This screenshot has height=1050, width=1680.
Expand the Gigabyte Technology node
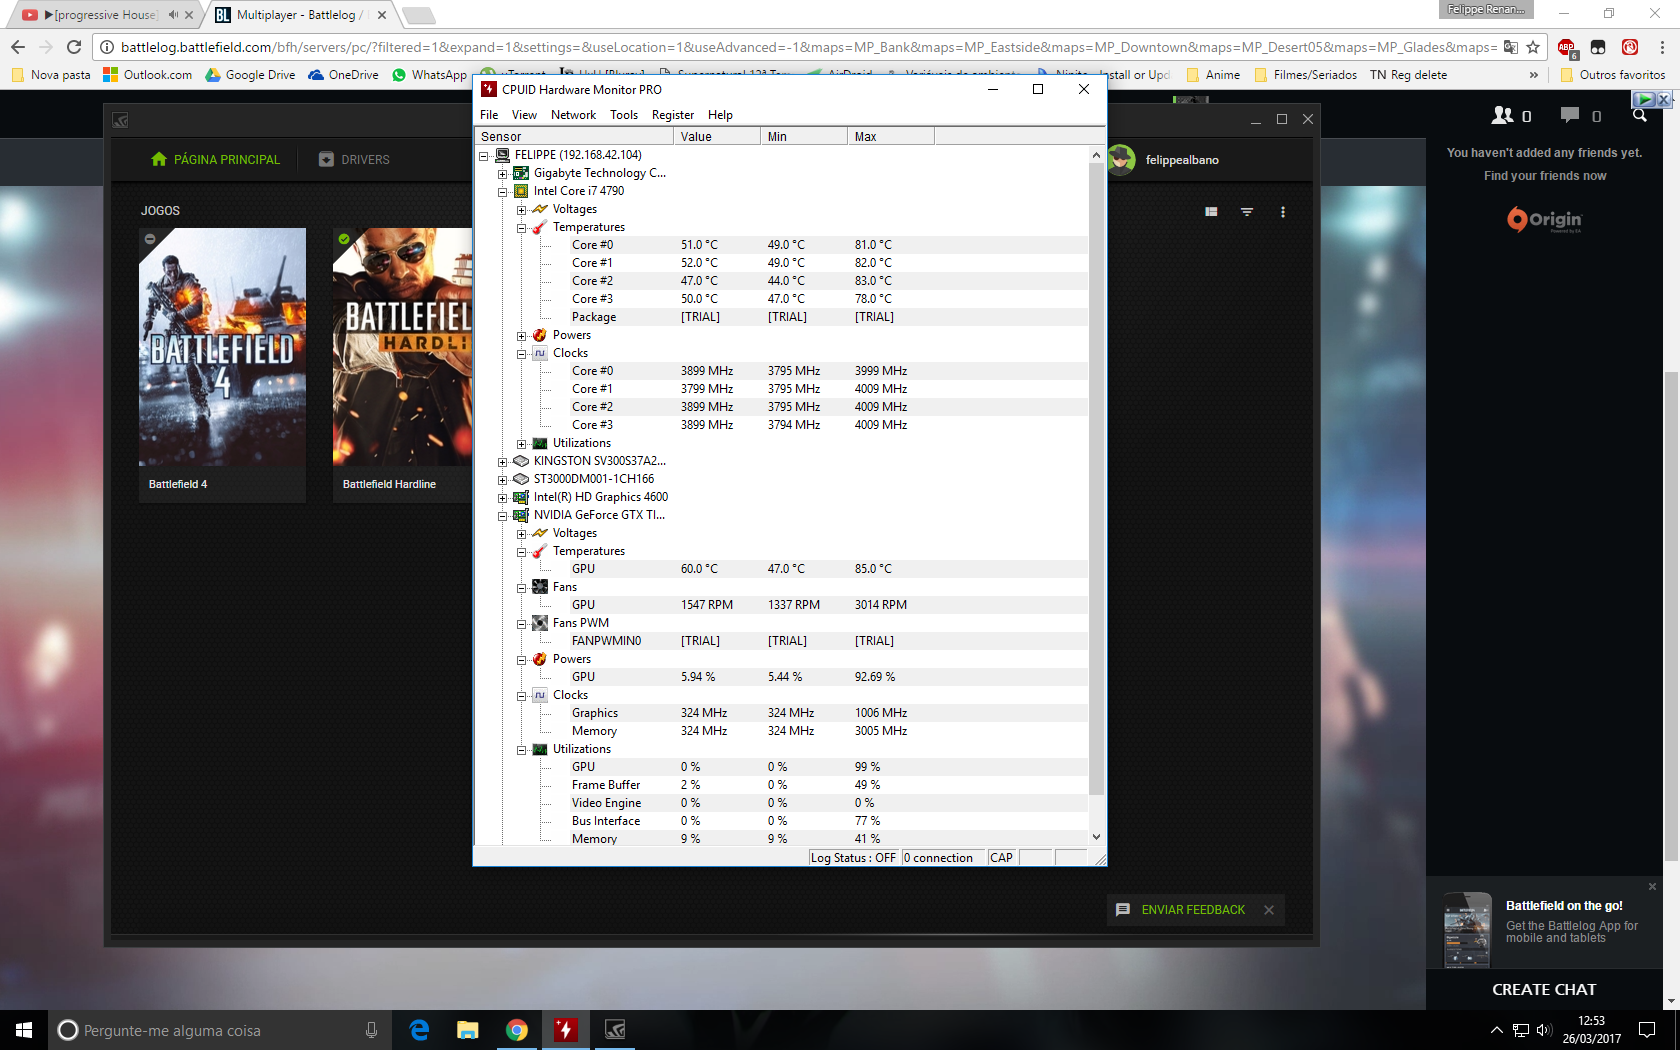coord(503,174)
